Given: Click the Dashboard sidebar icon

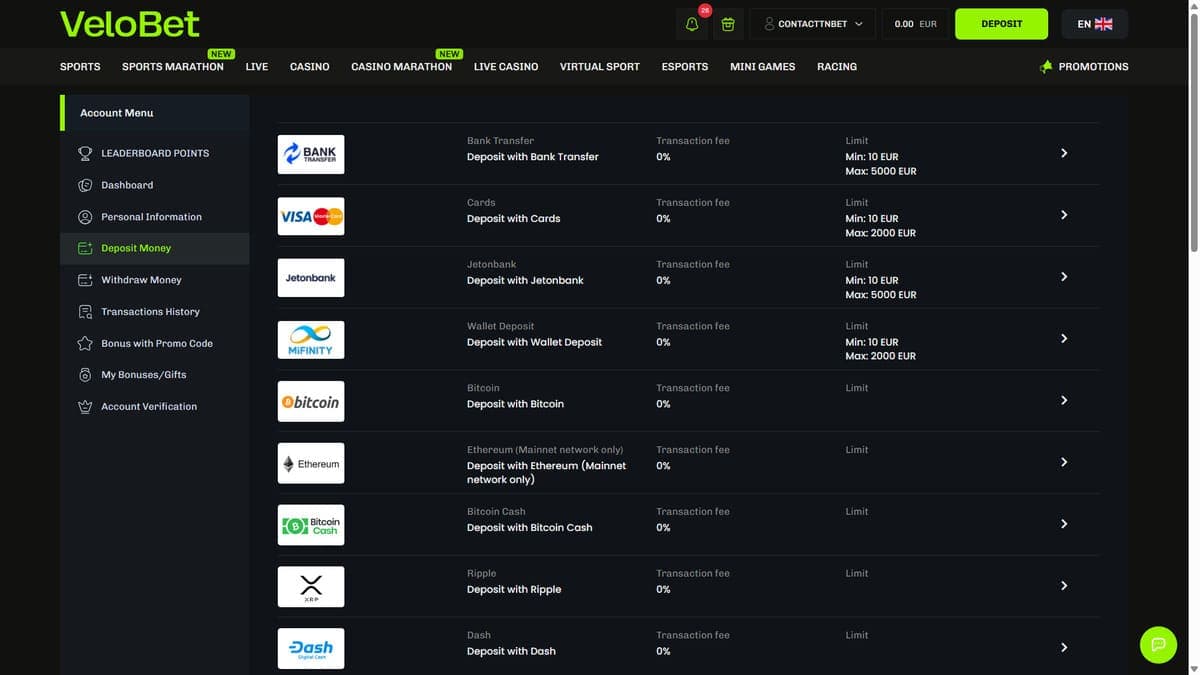Looking at the screenshot, I should coord(85,185).
